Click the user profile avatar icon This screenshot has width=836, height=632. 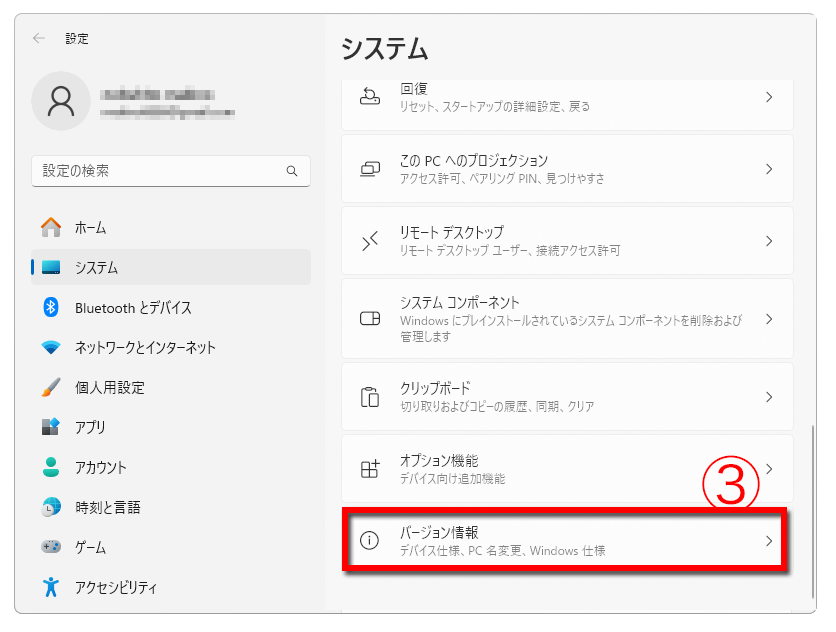[x=61, y=100]
